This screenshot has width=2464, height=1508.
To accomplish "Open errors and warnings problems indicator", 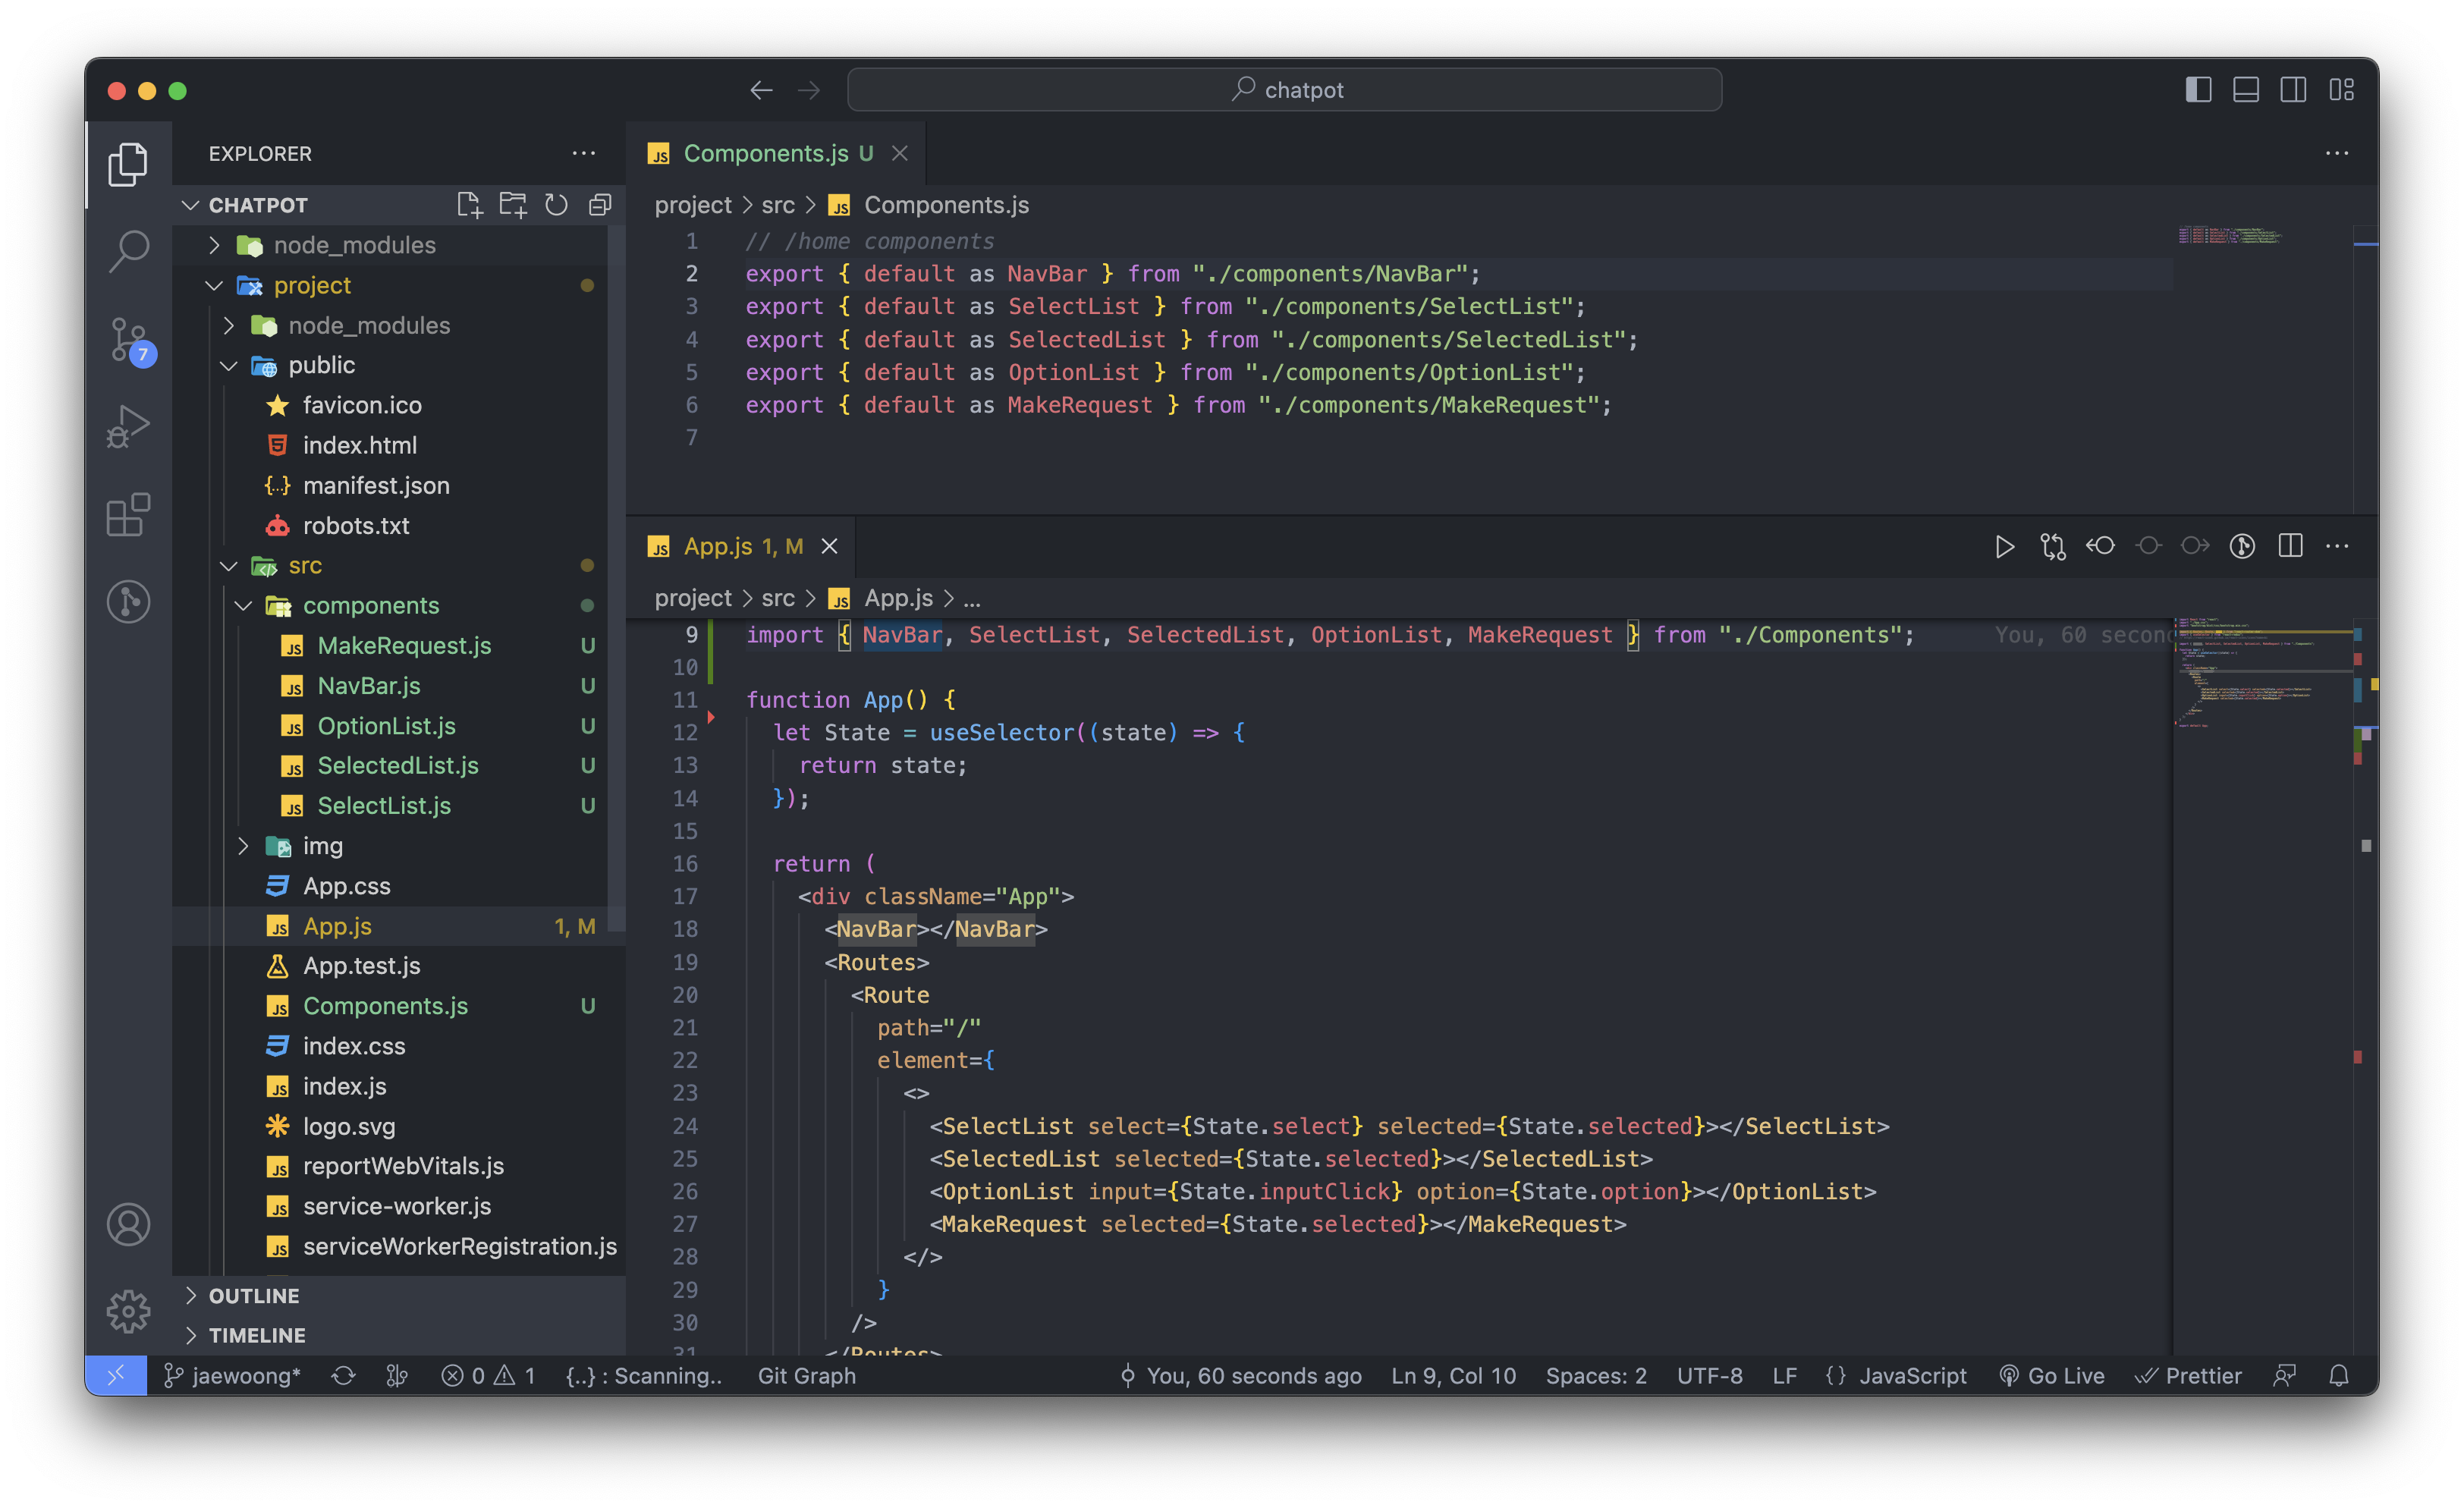I will (x=488, y=1375).
